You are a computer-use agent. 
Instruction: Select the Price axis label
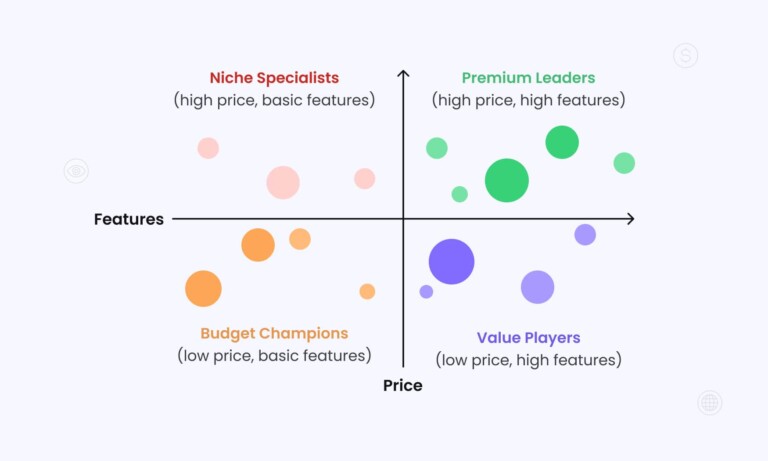[403, 385]
